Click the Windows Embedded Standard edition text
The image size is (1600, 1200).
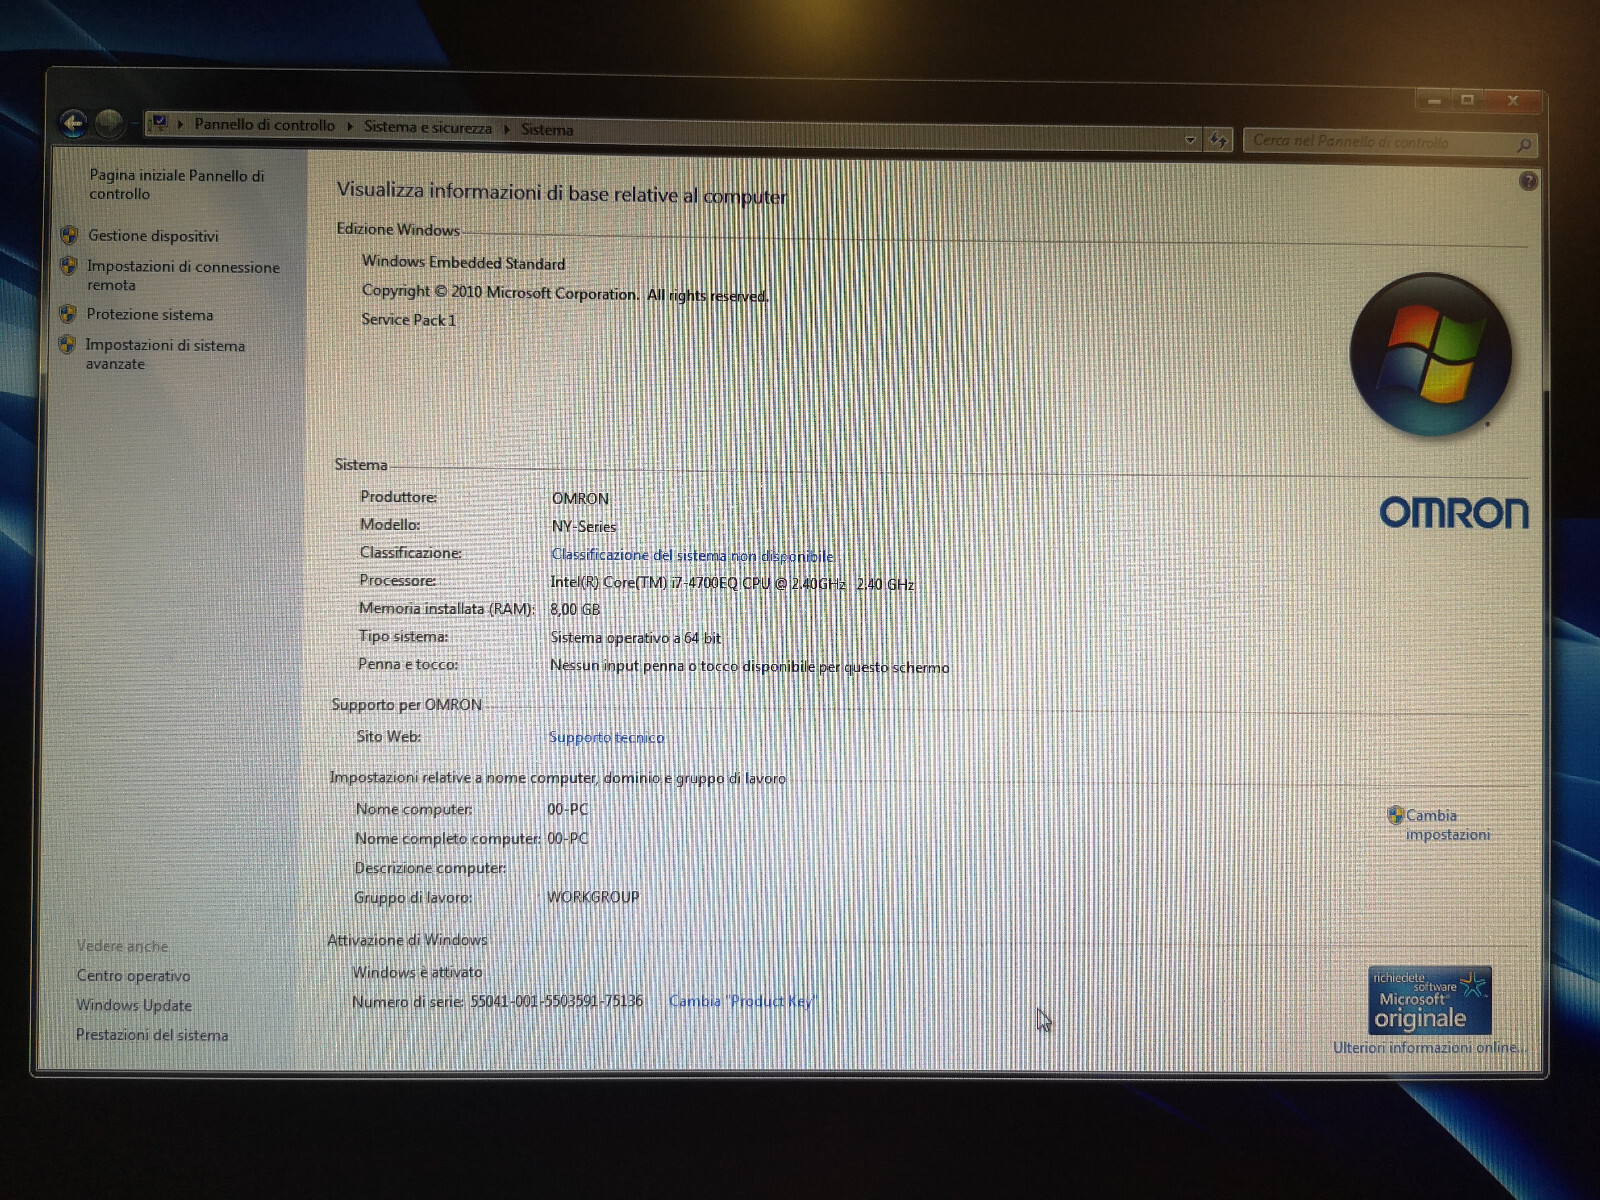[463, 262]
